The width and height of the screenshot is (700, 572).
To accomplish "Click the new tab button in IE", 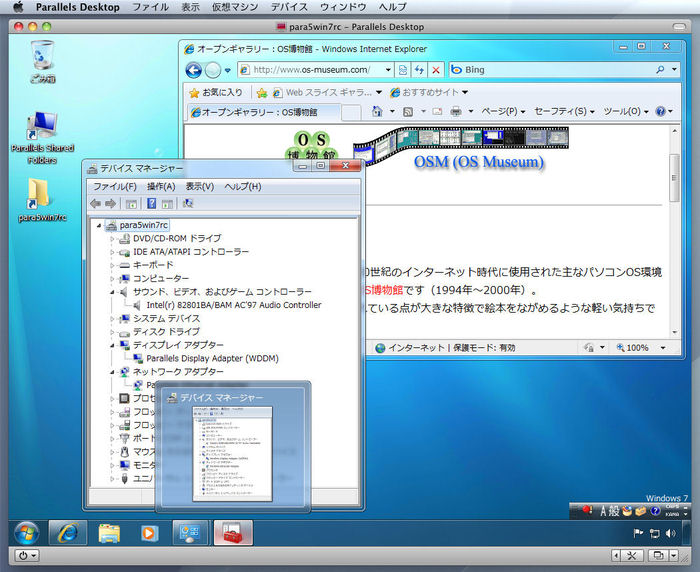I will pos(351,113).
